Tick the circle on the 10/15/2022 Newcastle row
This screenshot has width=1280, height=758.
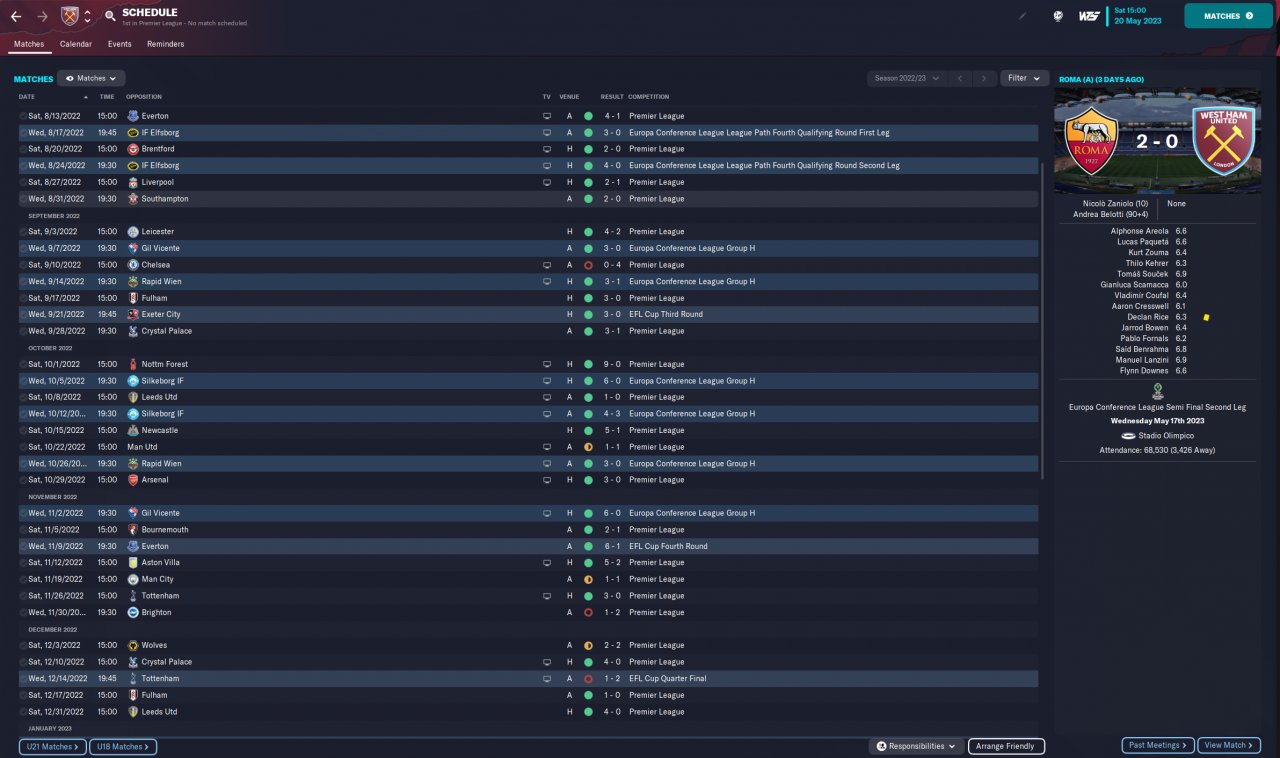23,430
